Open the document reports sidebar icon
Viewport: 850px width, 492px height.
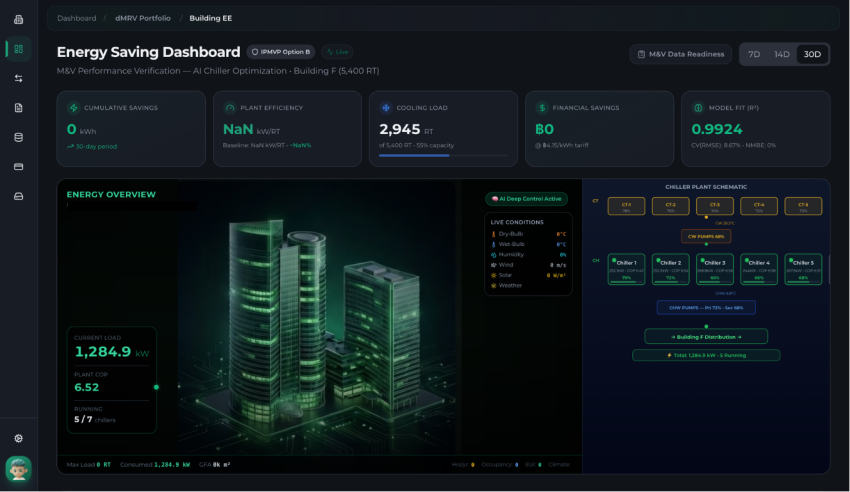pos(18,108)
